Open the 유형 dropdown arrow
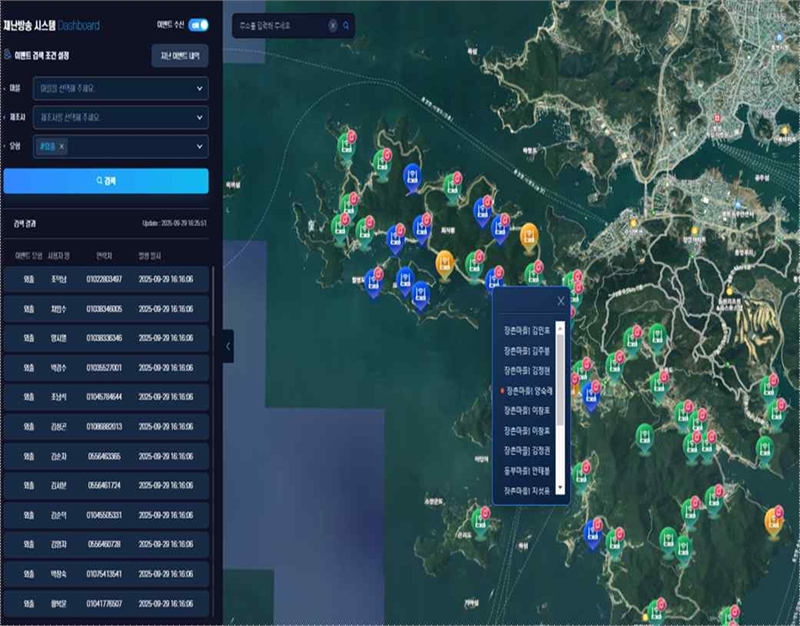Screen dimensions: 800x626 [199, 147]
